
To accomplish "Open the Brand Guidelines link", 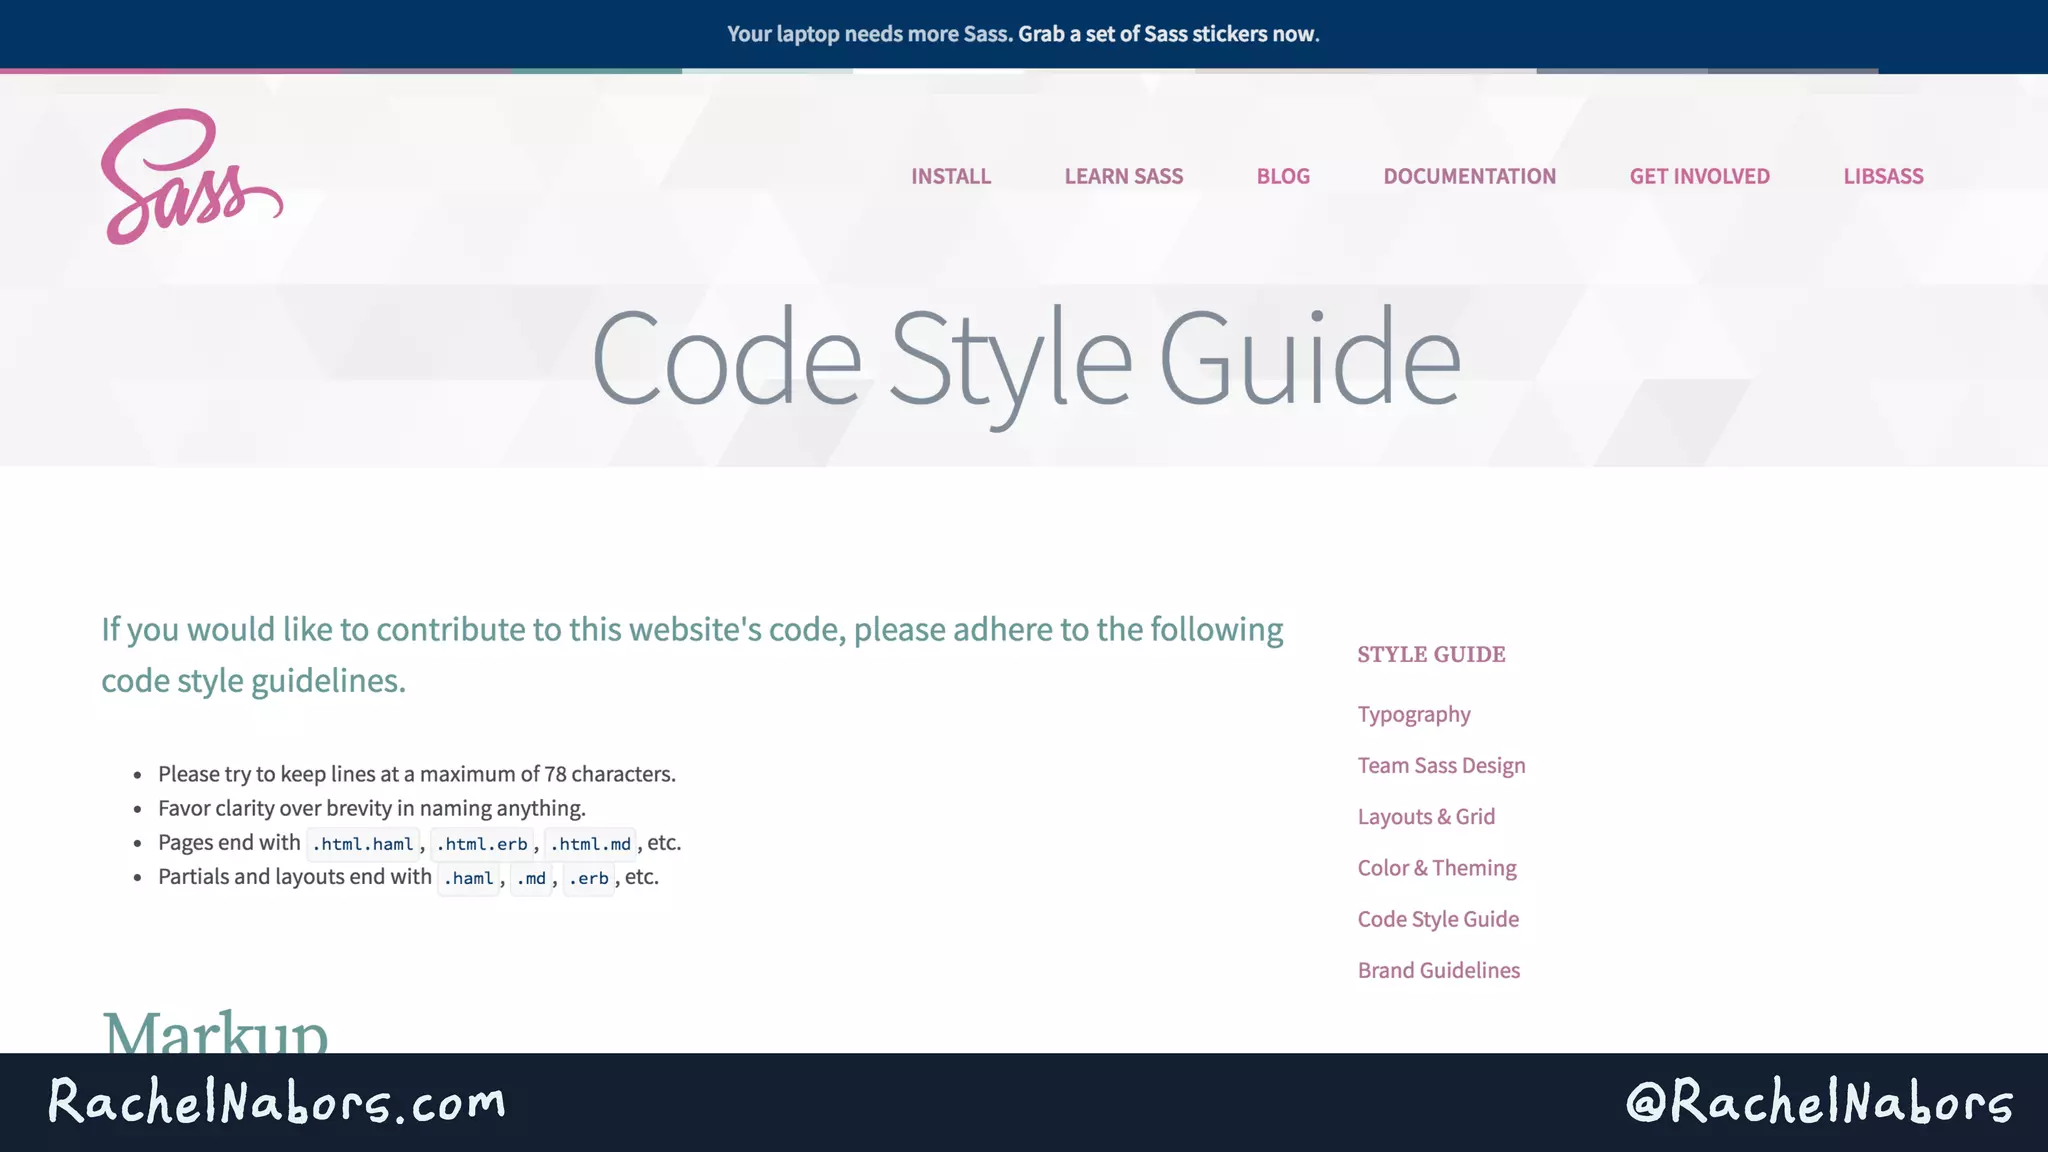I will (x=1438, y=970).
